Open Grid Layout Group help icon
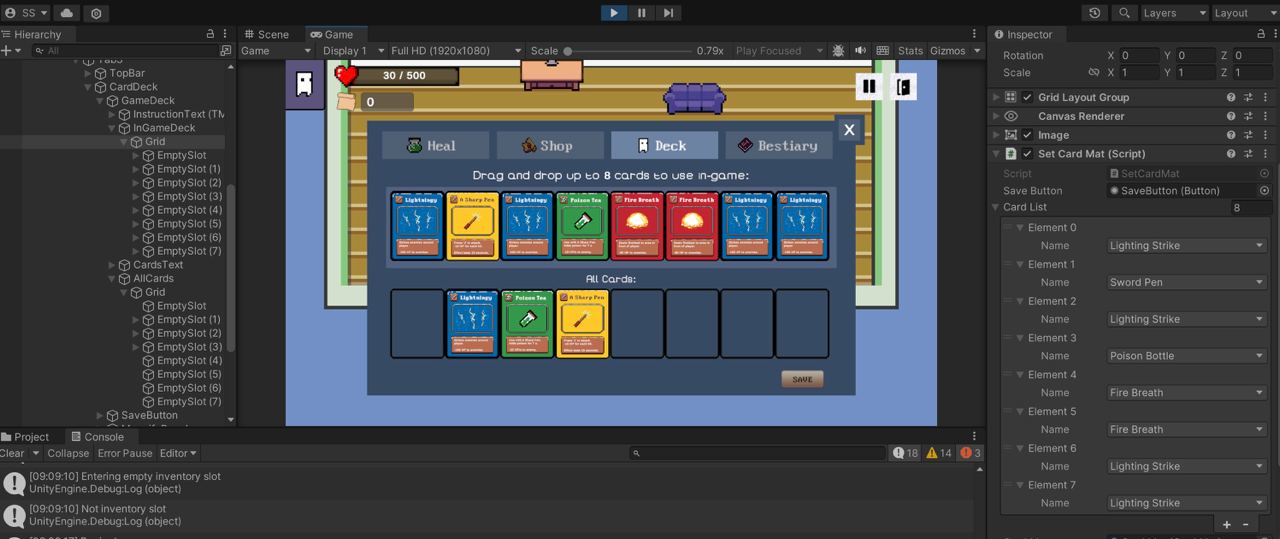The image size is (1280, 539). [x=1231, y=97]
